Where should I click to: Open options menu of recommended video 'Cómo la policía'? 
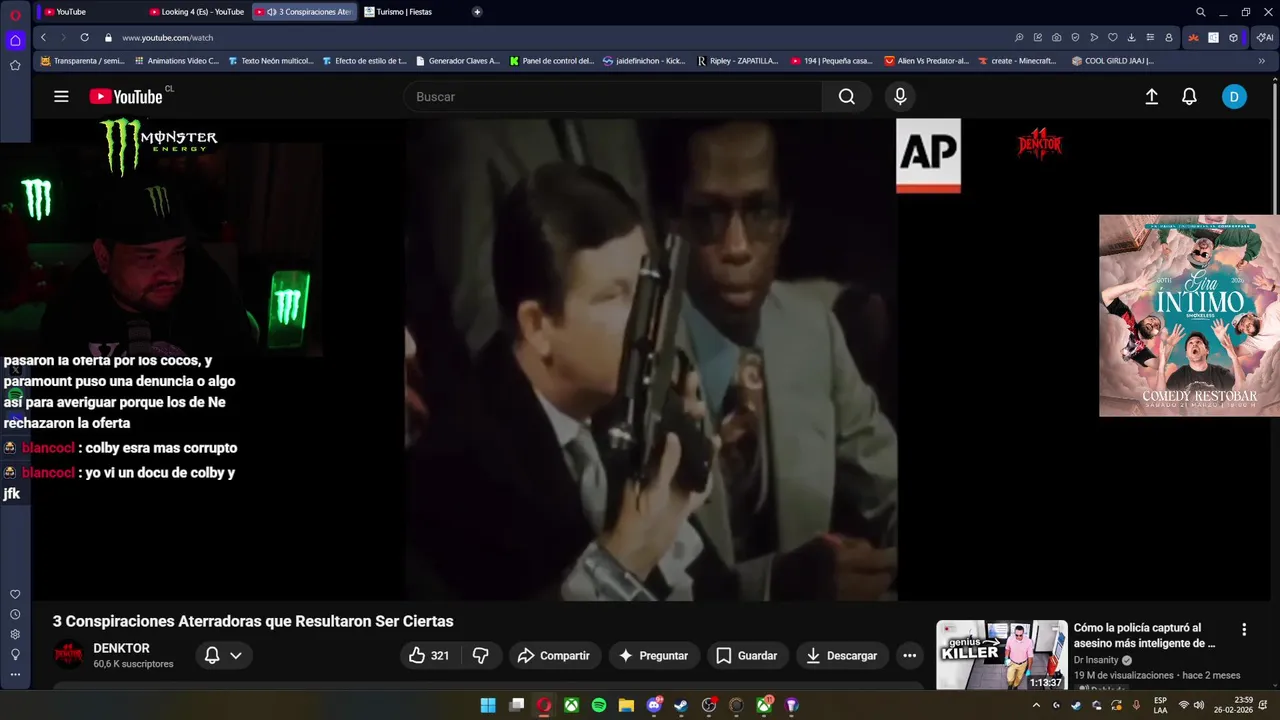(1244, 630)
